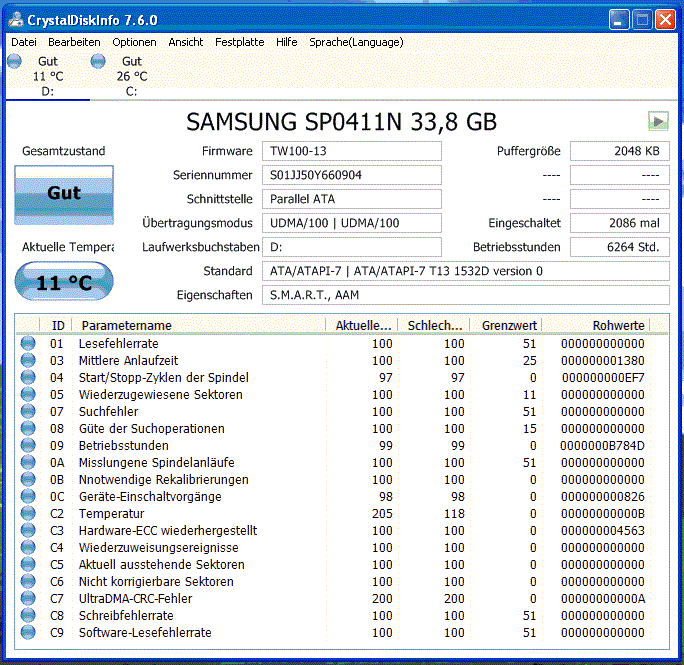Click the Laufwerksbuchstaben D: field
Viewport: 684px width, 665px height.
352,247
